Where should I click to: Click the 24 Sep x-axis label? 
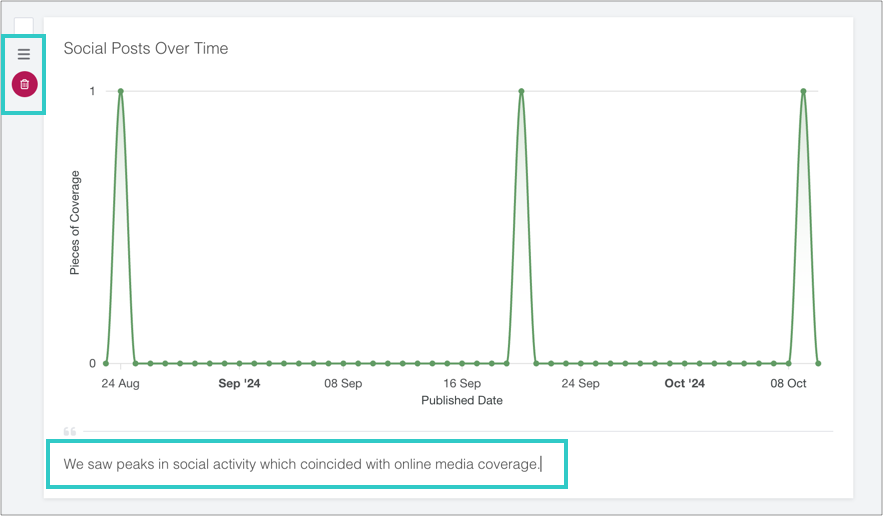tap(580, 384)
